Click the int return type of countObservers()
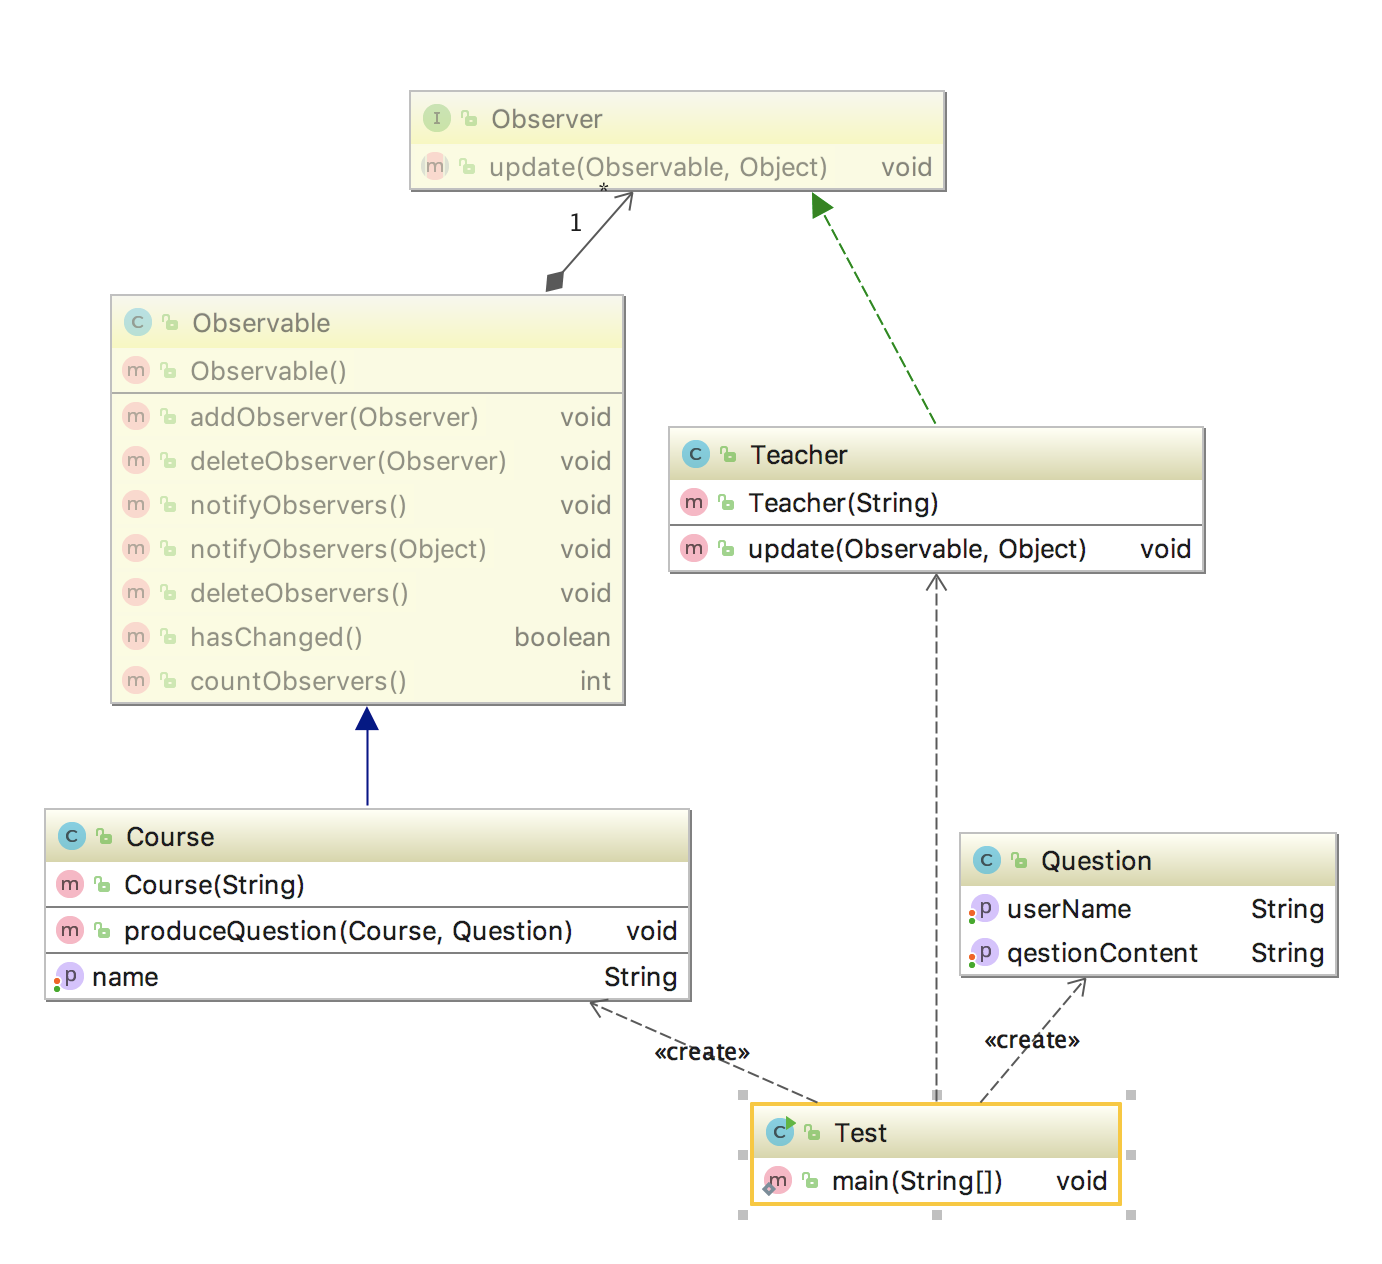 [x=595, y=681]
